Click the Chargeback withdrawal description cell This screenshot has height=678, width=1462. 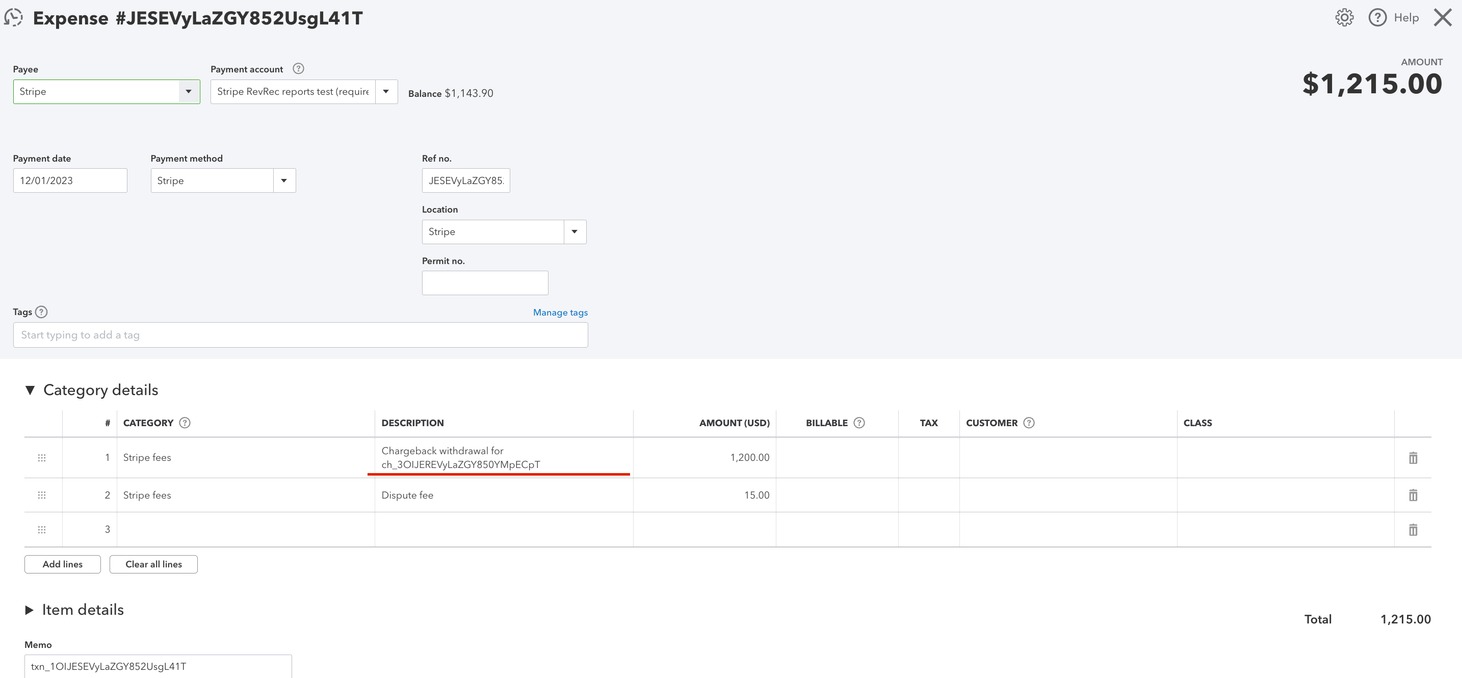pyautogui.click(x=504, y=458)
